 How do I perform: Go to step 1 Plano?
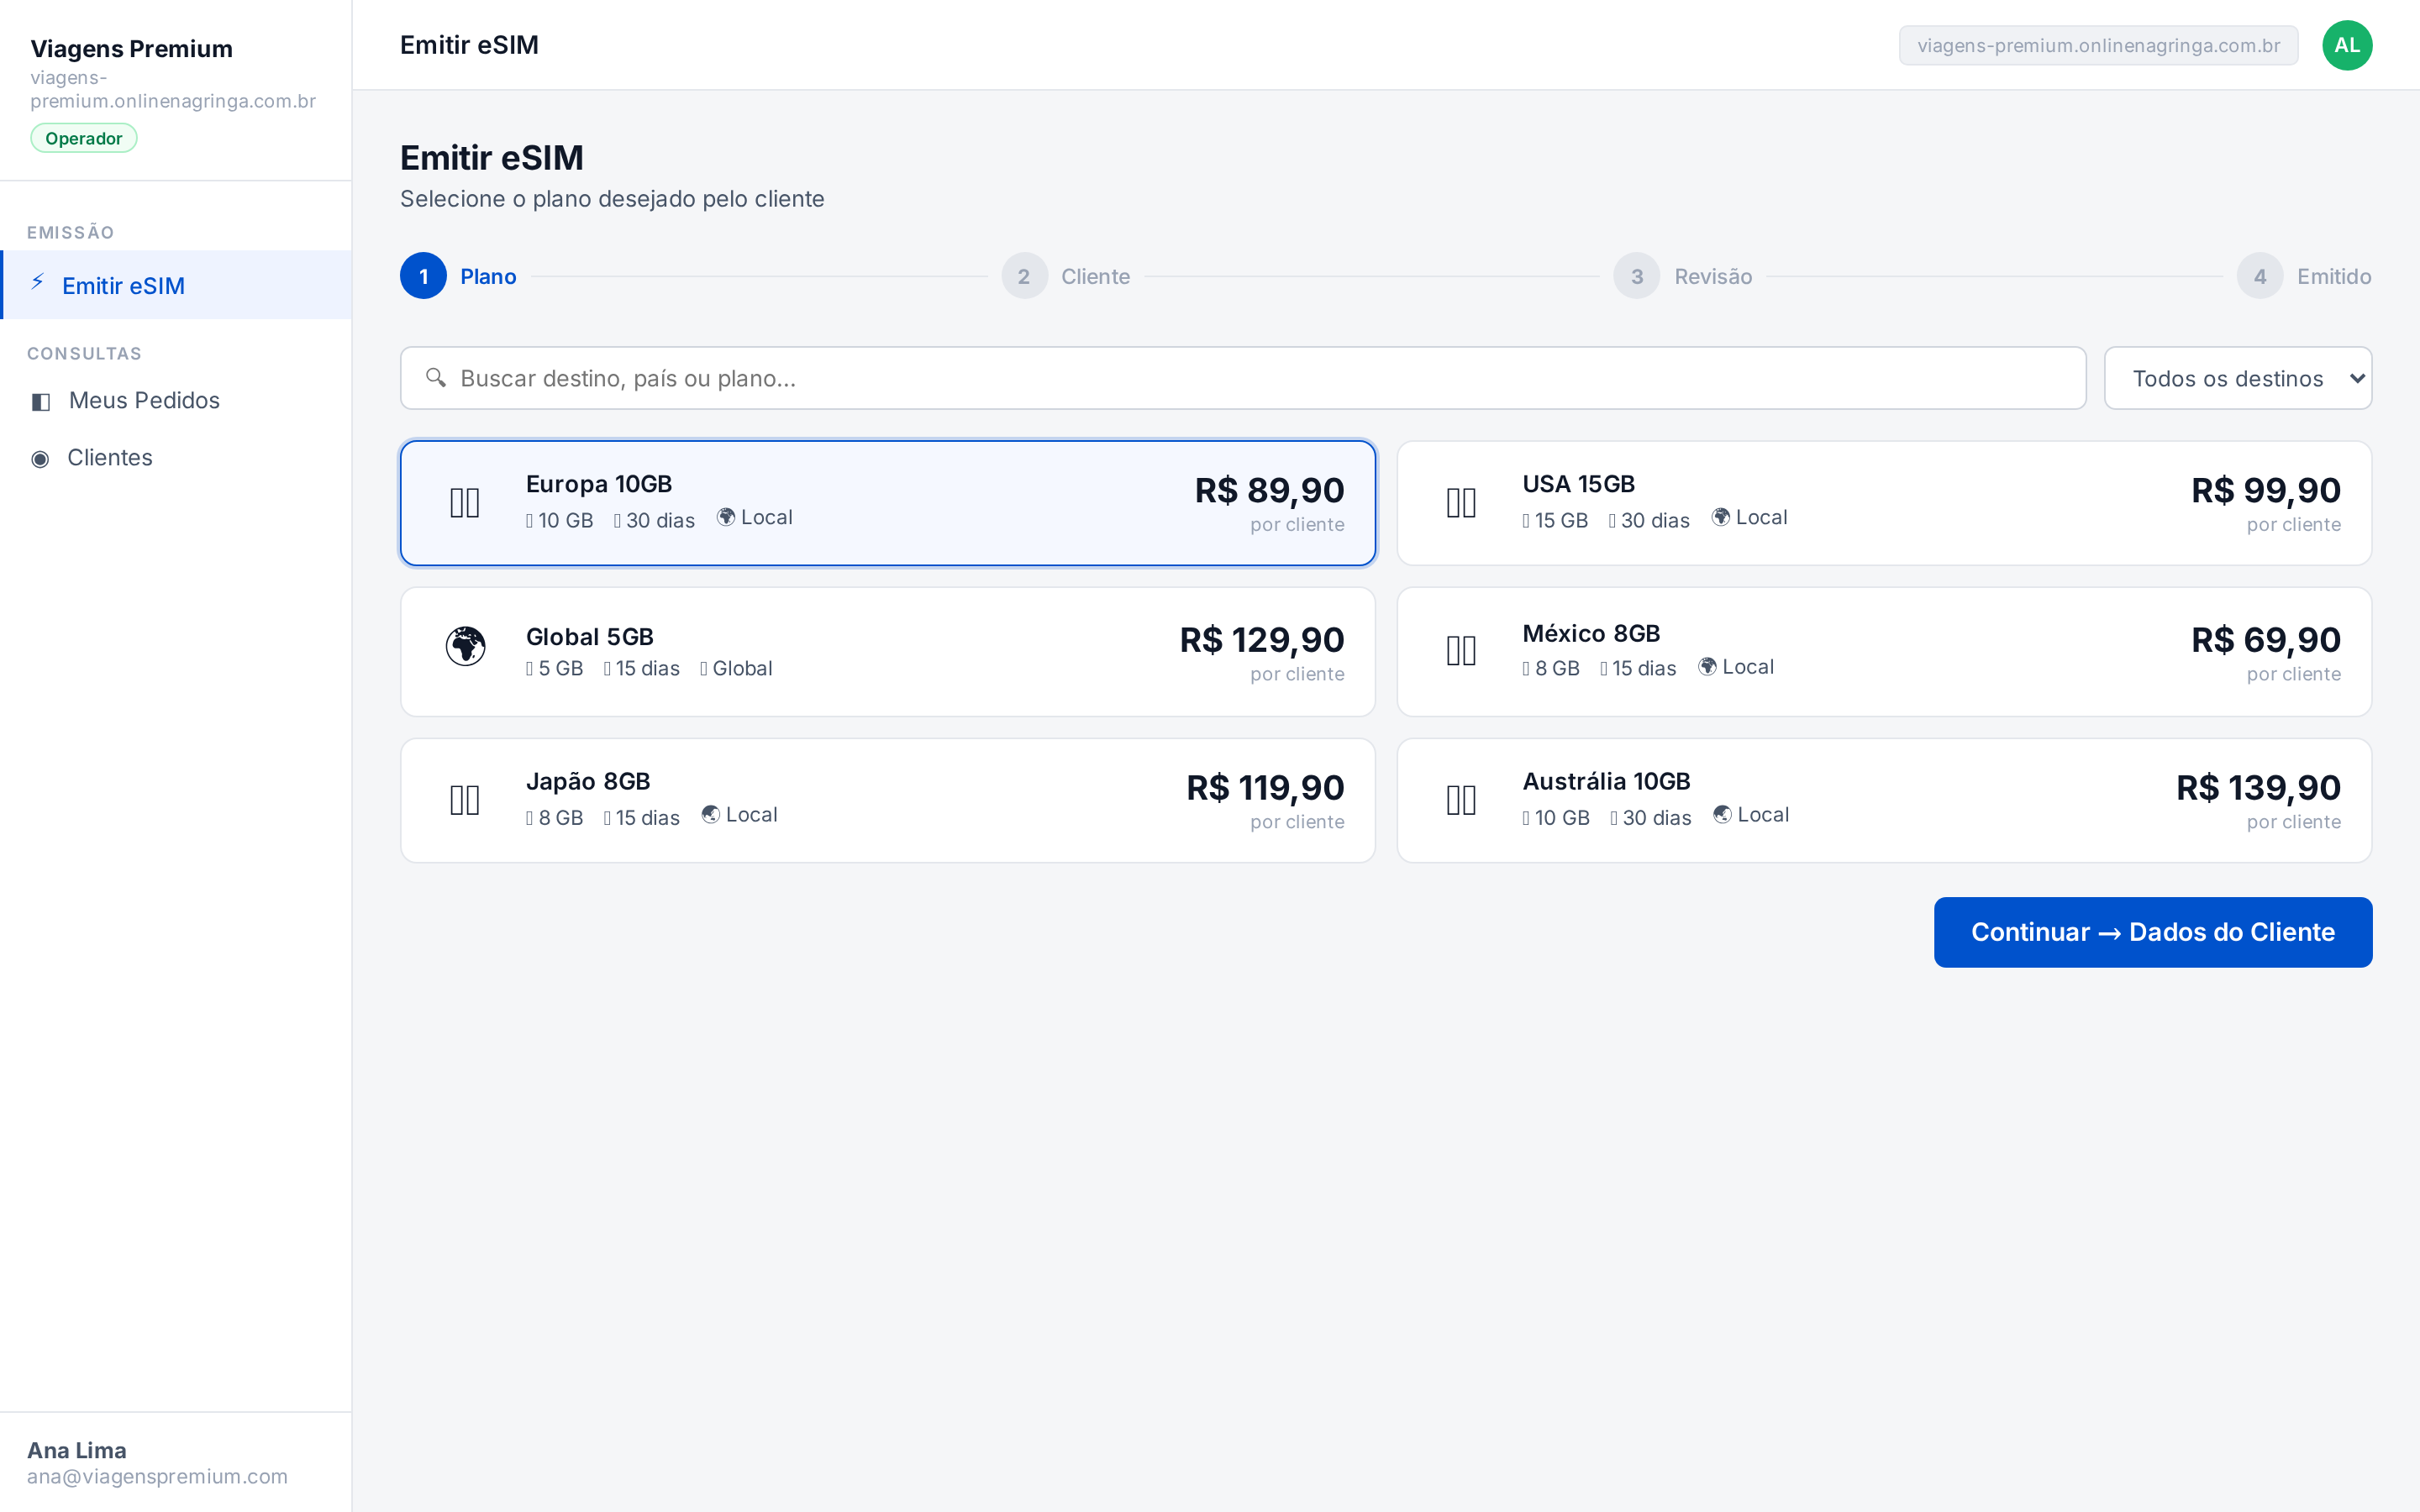tap(458, 276)
